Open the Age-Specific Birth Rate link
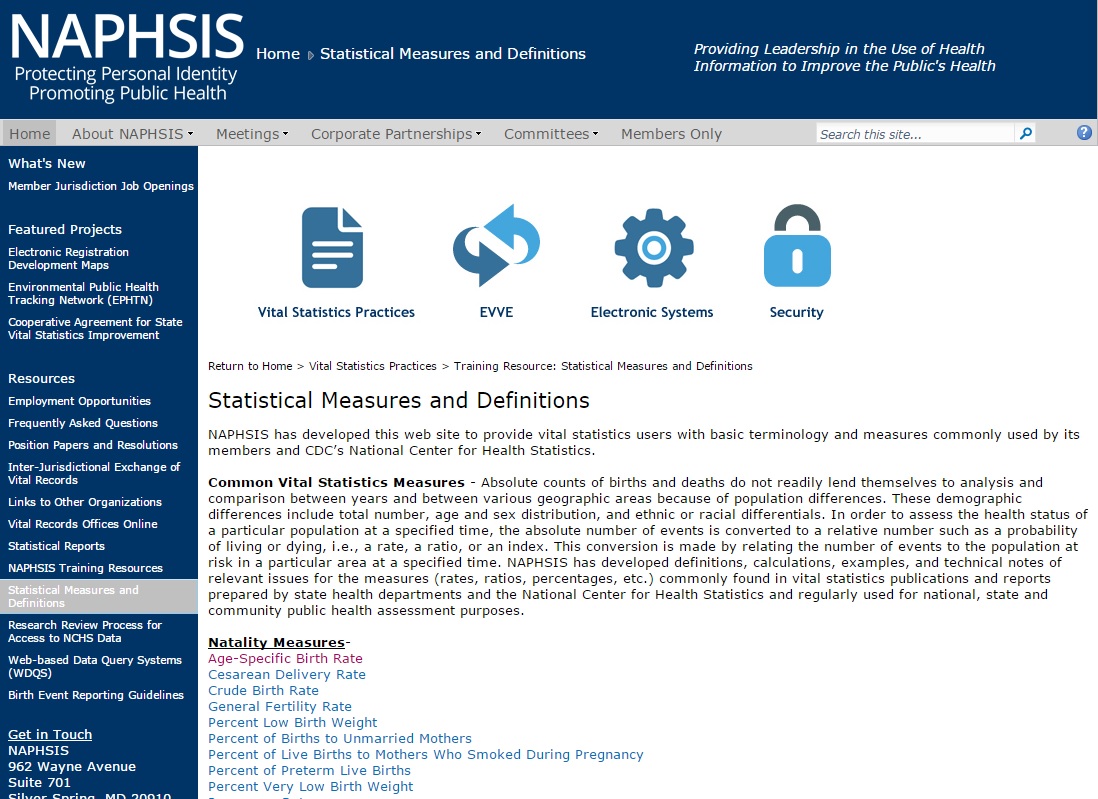The height and width of the screenshot is (799, 1098). (285, 659)
